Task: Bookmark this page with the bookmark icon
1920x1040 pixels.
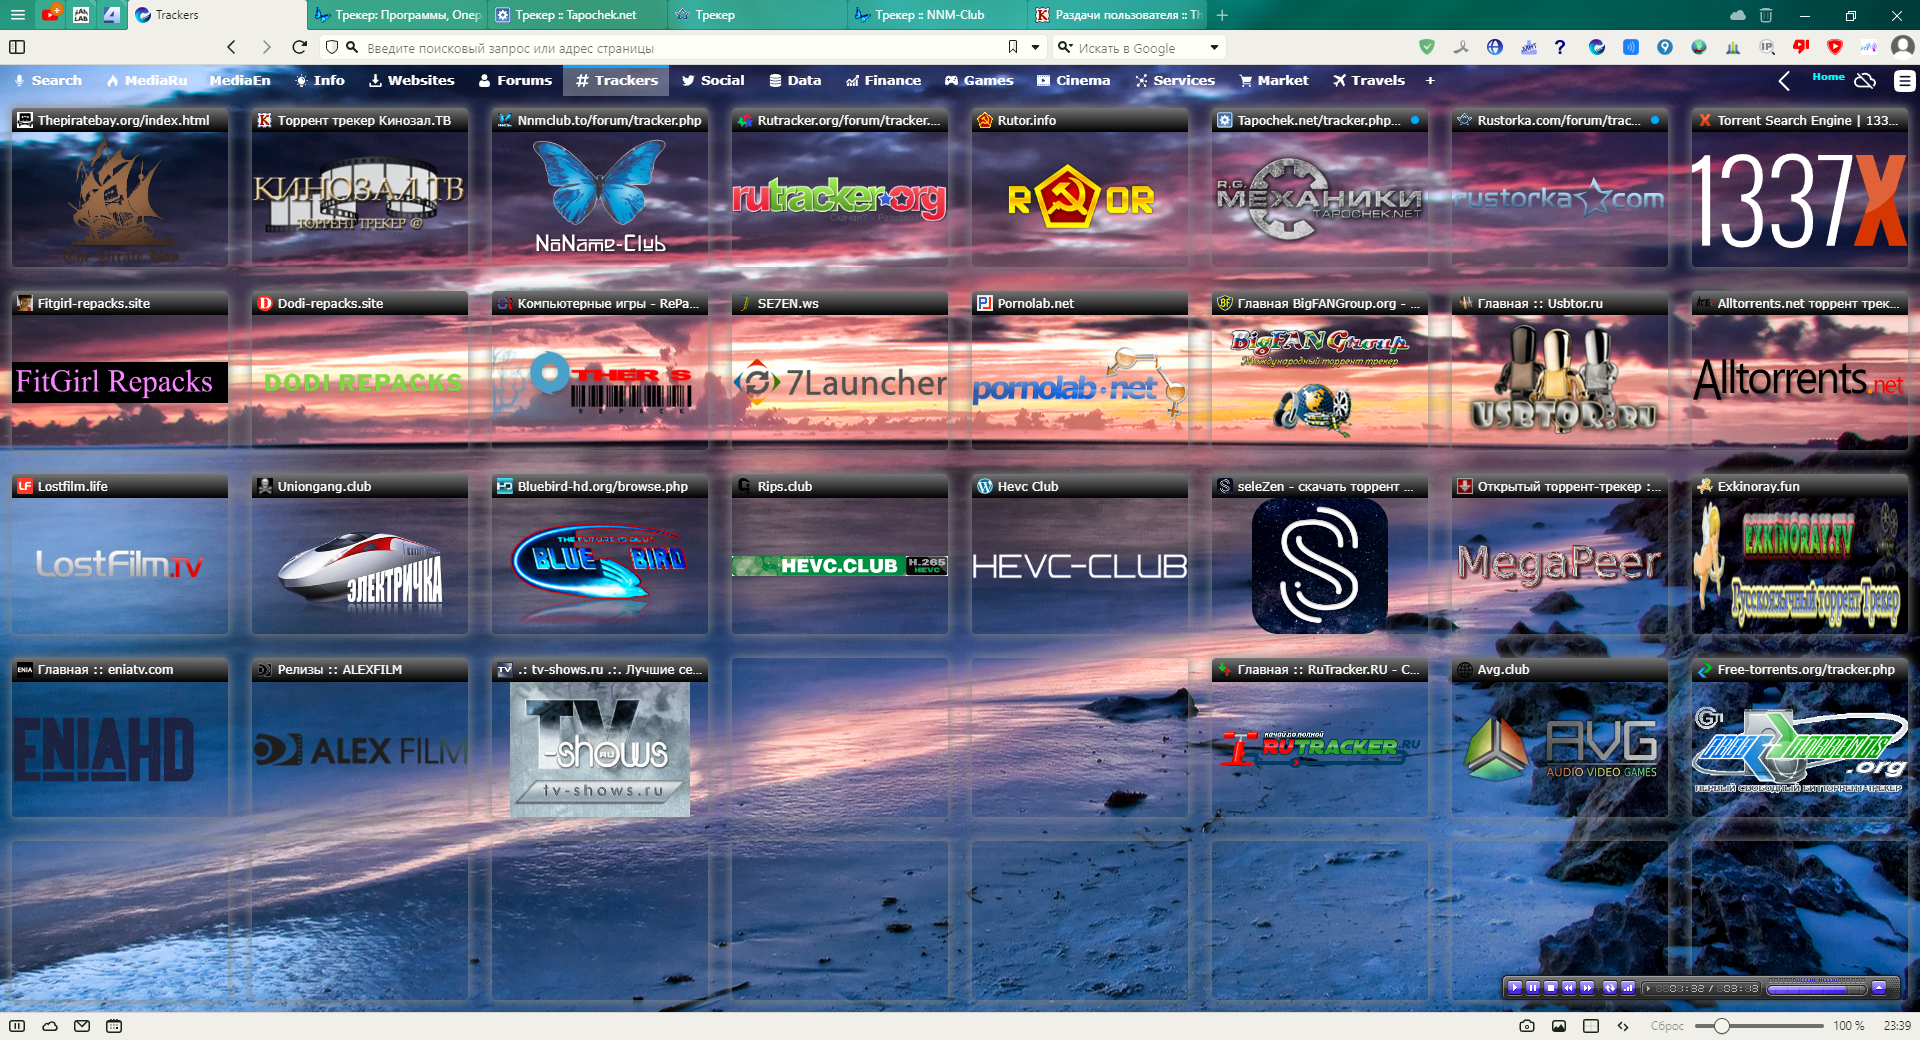Action: click(x=1013, y=47)
